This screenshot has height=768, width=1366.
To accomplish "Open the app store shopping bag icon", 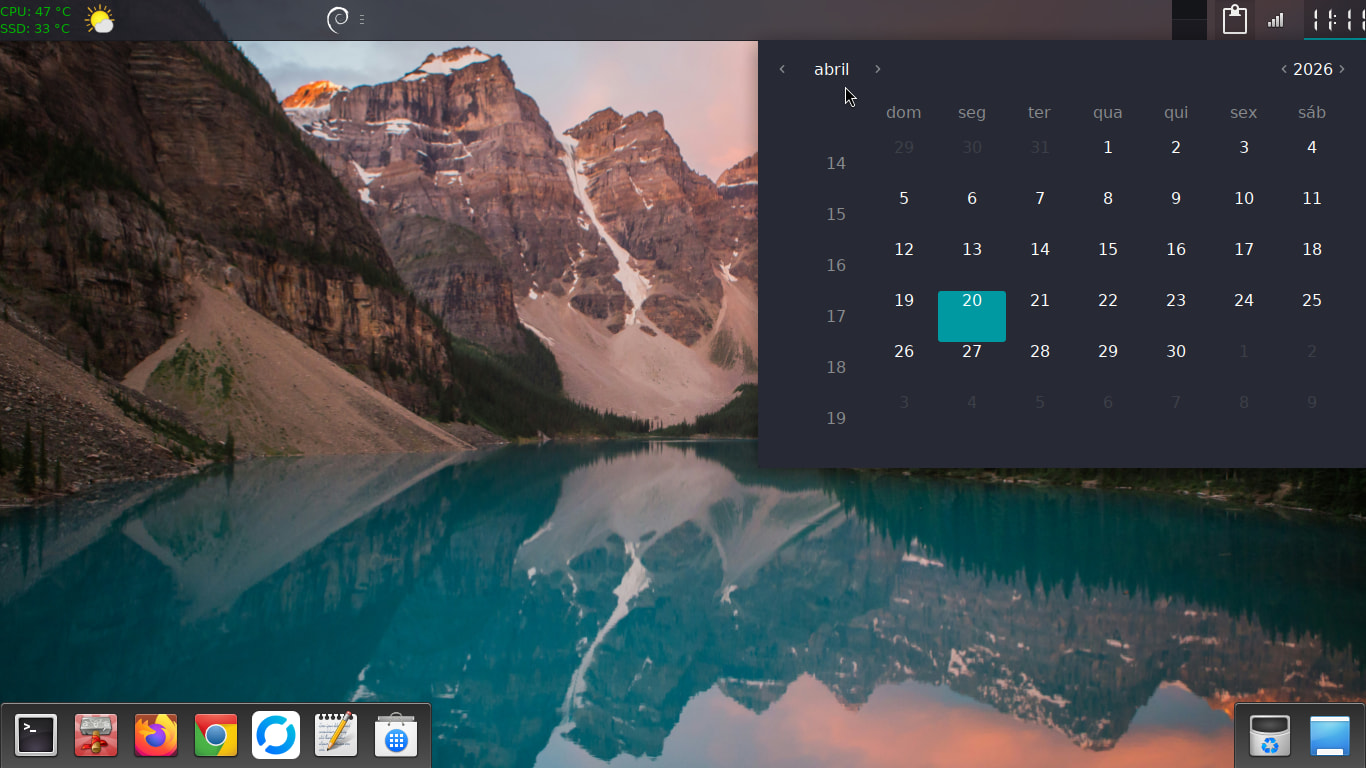I will [396, 736].
